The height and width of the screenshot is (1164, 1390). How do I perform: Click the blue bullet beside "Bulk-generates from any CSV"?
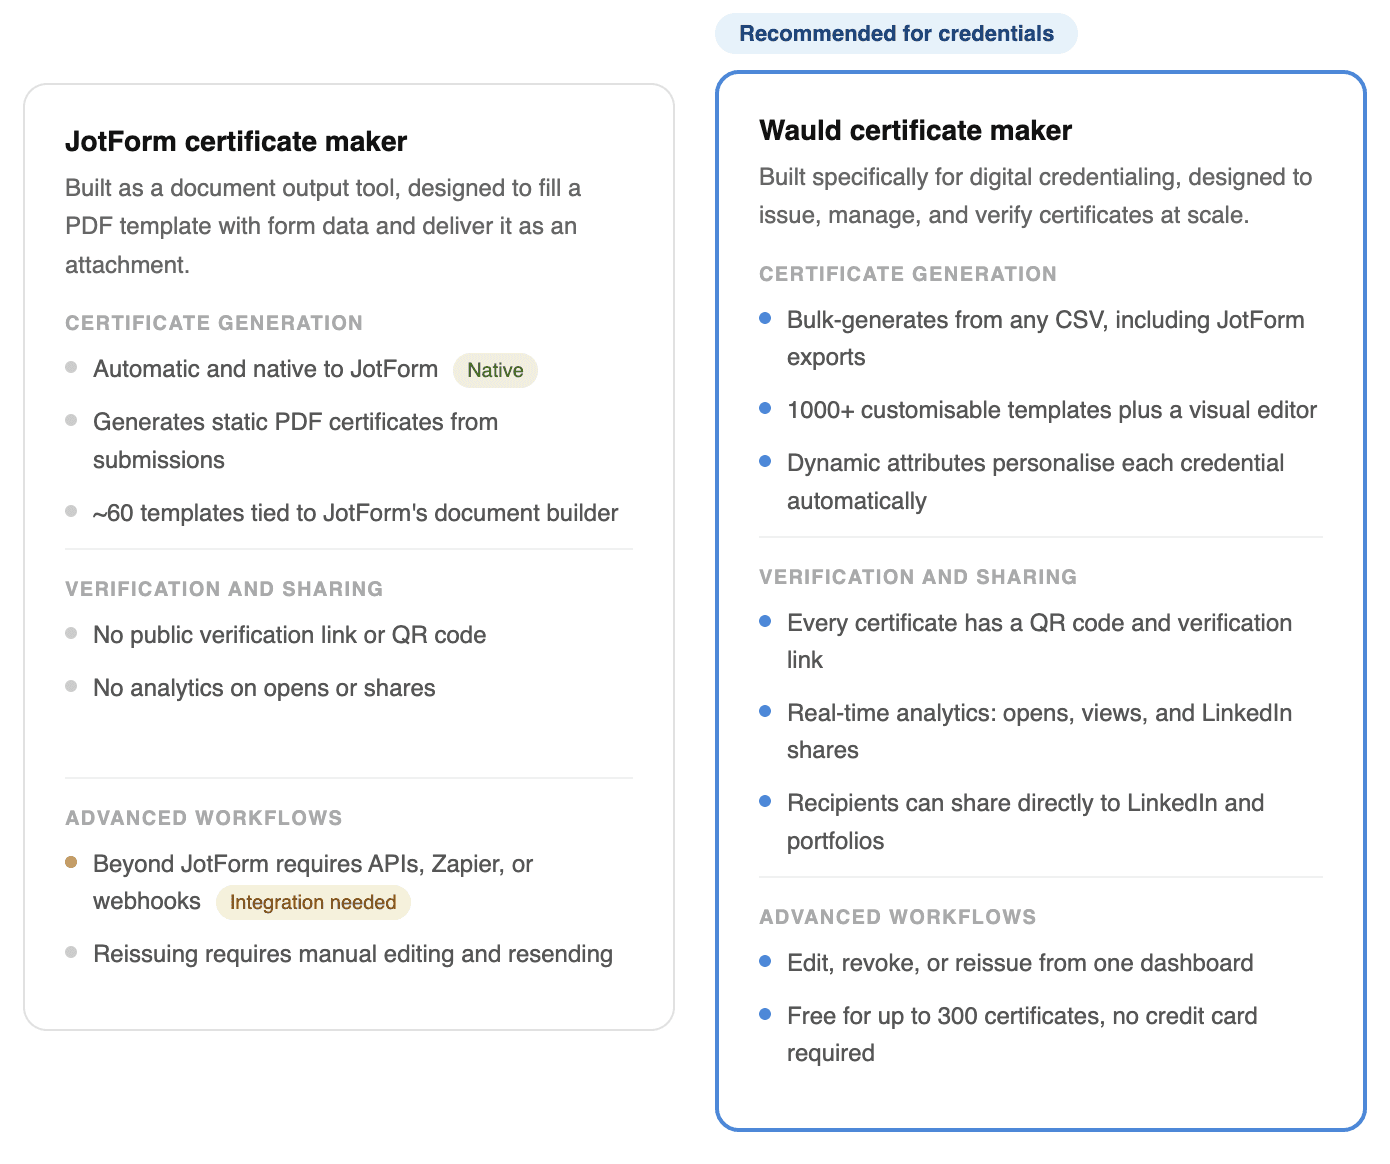click(765, 318)
